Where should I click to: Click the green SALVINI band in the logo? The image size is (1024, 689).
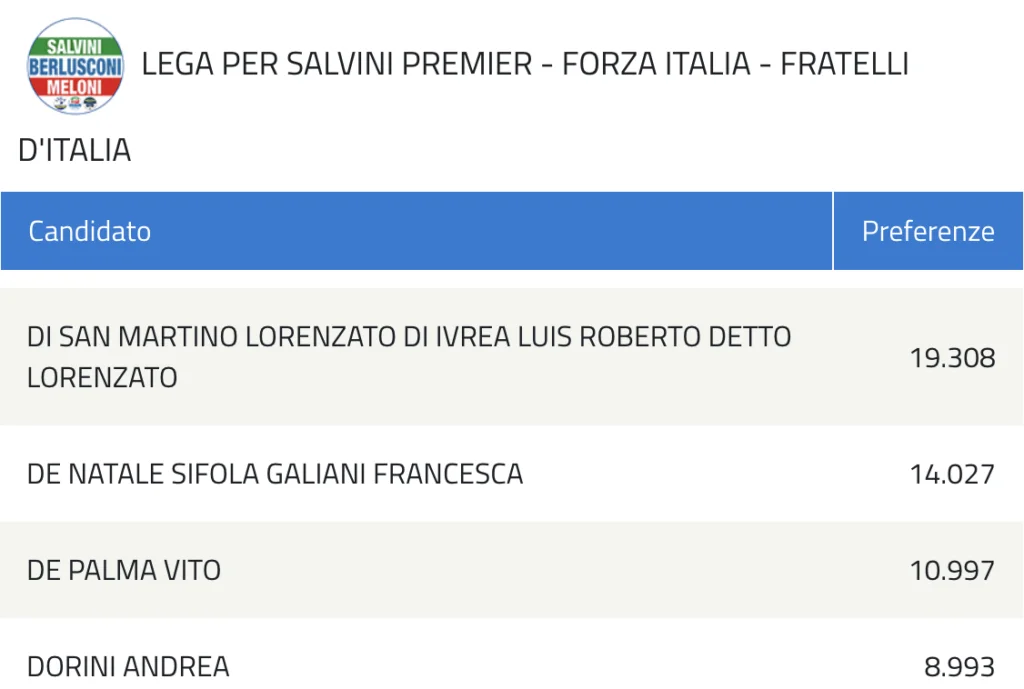77,45
